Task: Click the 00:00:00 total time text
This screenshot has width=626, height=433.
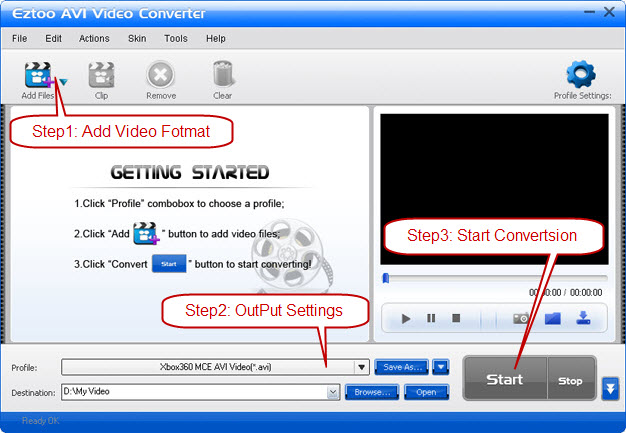Action: point(586,293)
